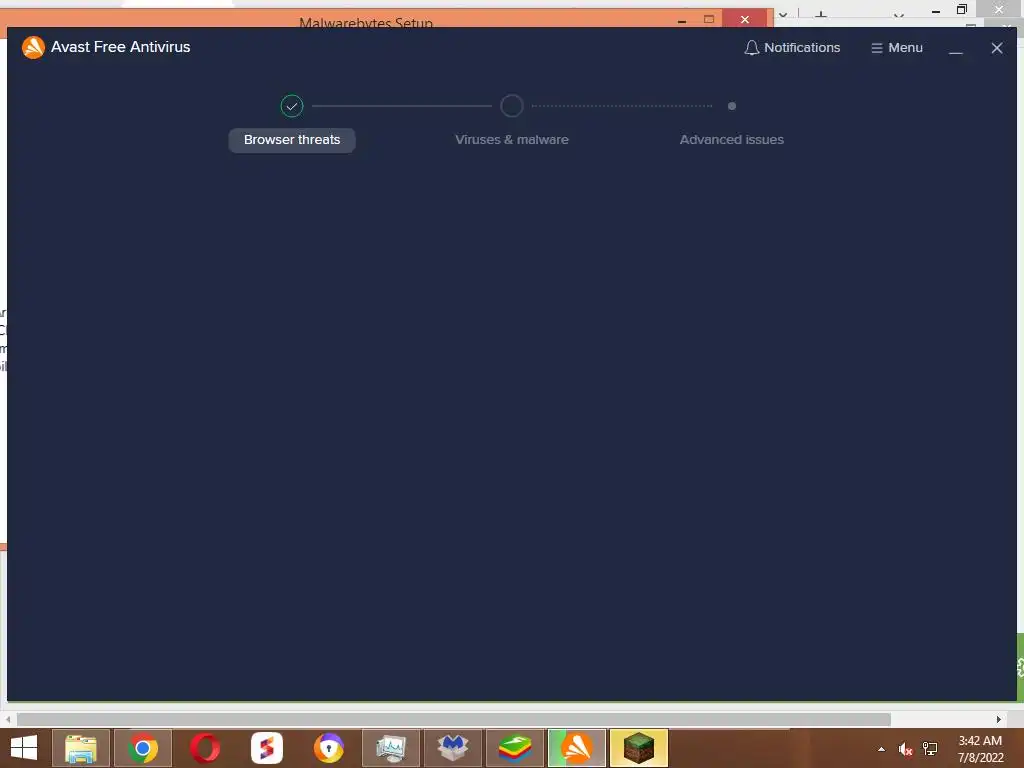
Task: Open BlueStacks from taskbar
Action: tap(515, 748)
